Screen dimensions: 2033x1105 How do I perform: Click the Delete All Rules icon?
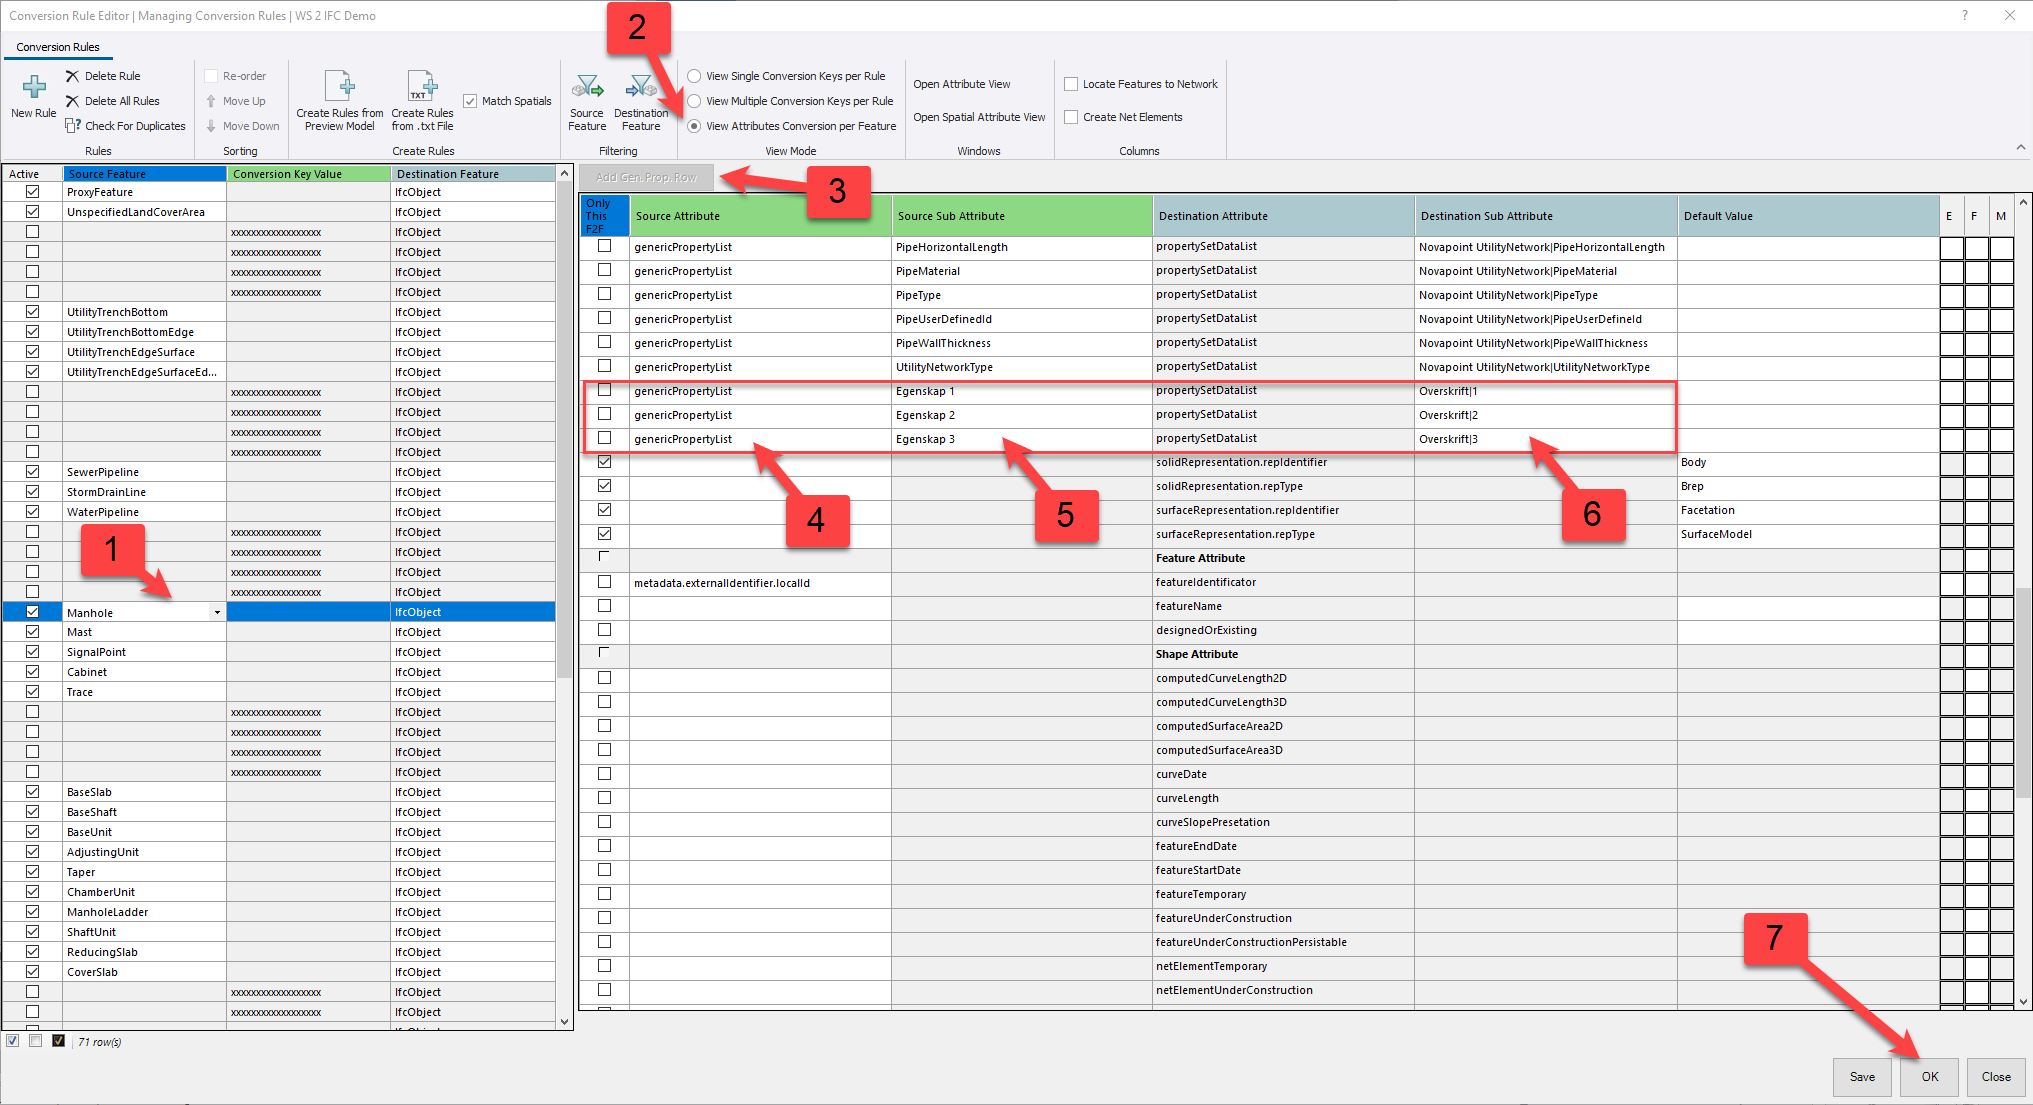72,101
